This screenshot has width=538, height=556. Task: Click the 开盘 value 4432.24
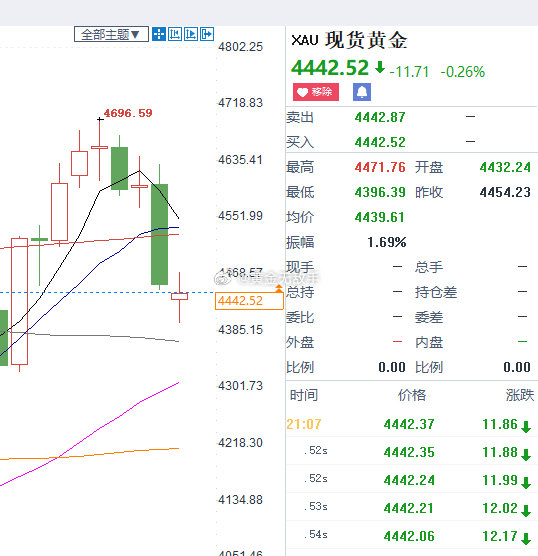tap(505, 167)
